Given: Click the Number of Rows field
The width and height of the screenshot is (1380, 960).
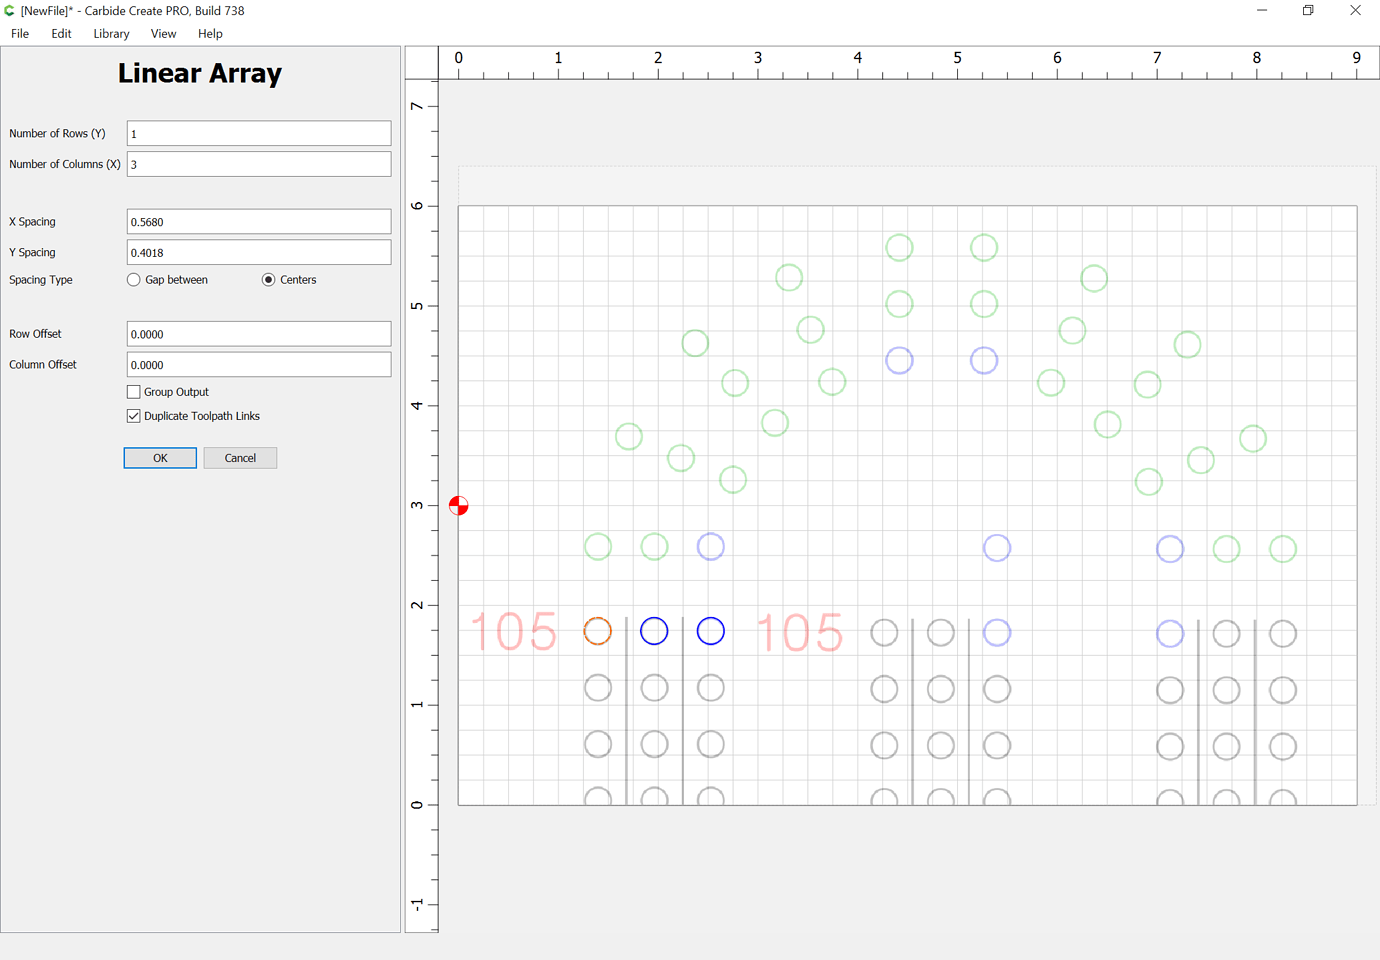Looking at the screenshot, I should pyautogui.click(x=258, y=133).
